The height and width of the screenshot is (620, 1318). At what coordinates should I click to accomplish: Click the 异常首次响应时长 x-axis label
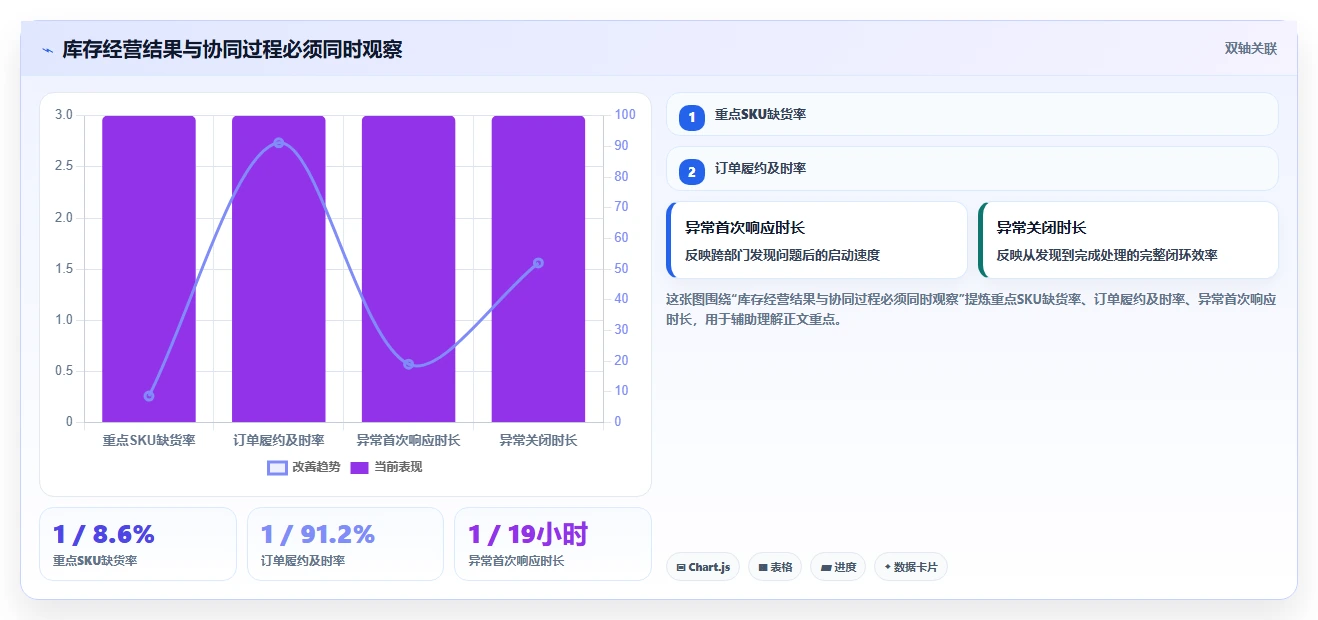tap(409, 440)
